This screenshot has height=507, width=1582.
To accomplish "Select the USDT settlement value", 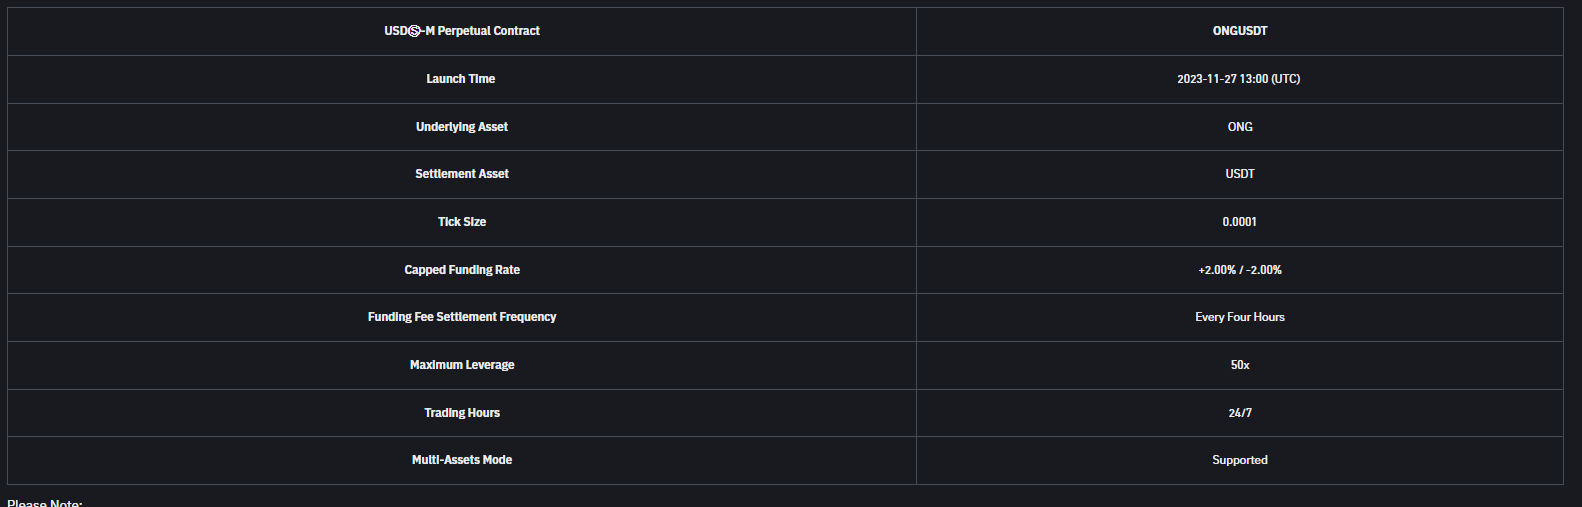I will (1240, 174).
